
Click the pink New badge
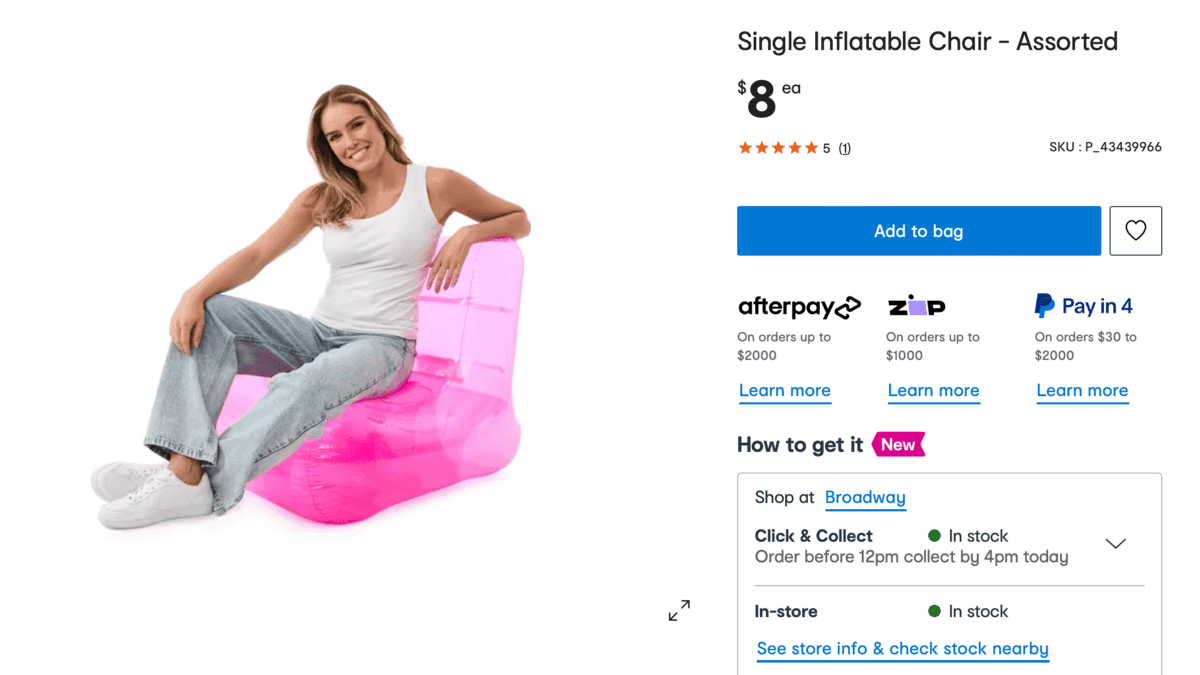pos(898,445)
